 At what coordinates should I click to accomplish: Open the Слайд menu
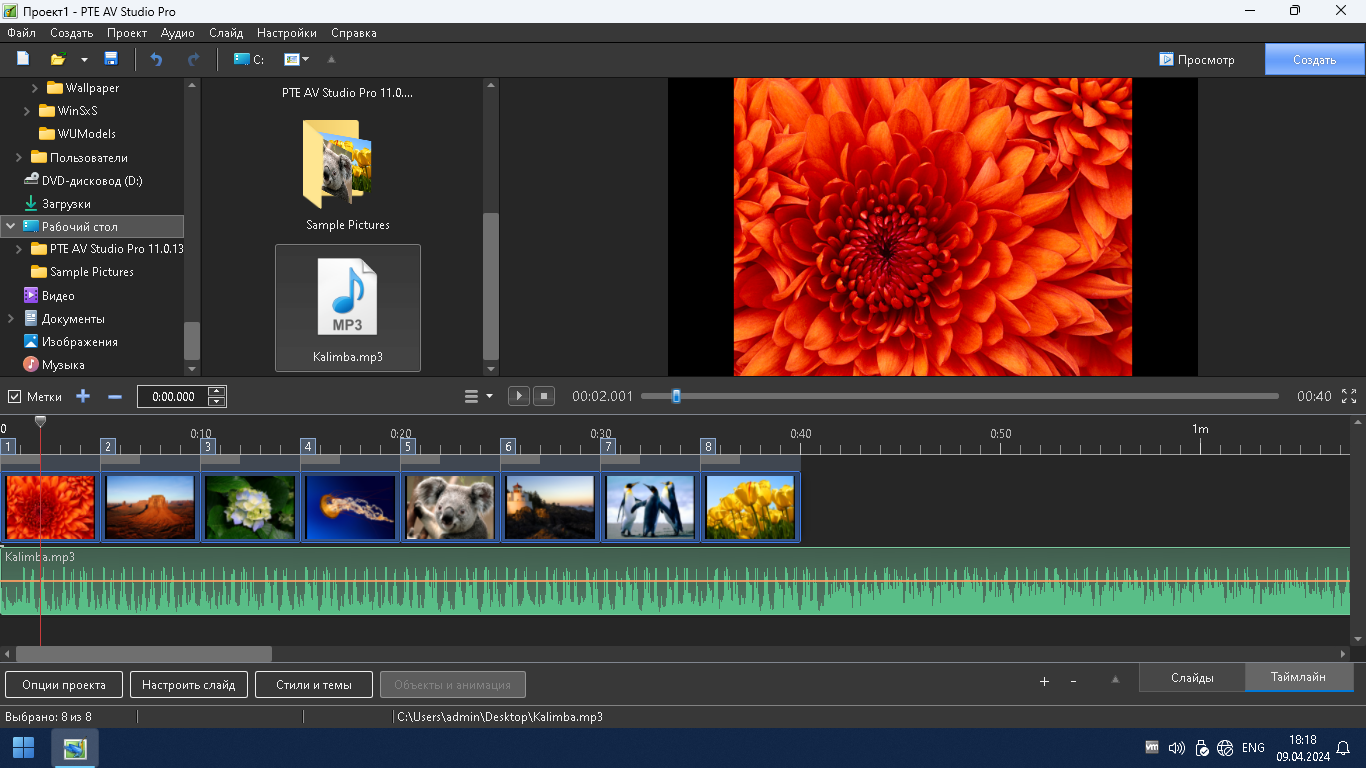(x=226, y=33)
